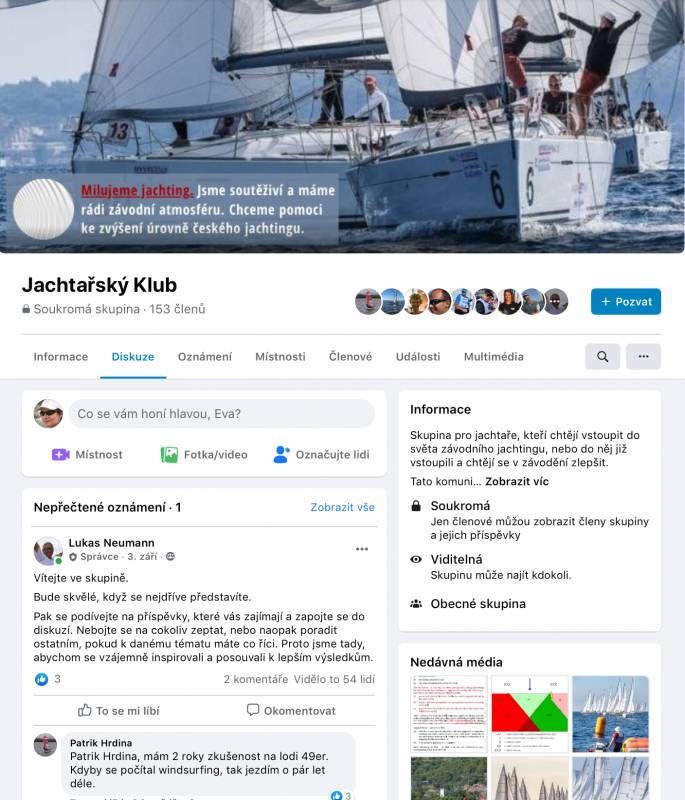Open the Multimédia tab
The width and height of the screenshot is (685, 800).
coord(494,357)
